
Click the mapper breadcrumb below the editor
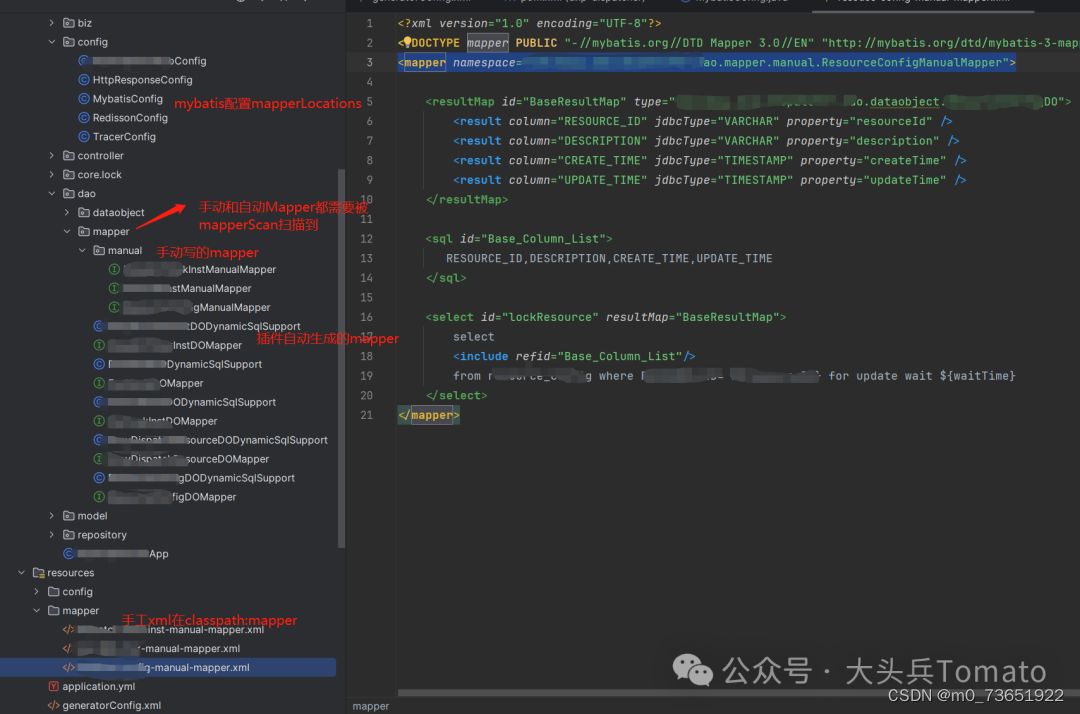click(371, 705)
